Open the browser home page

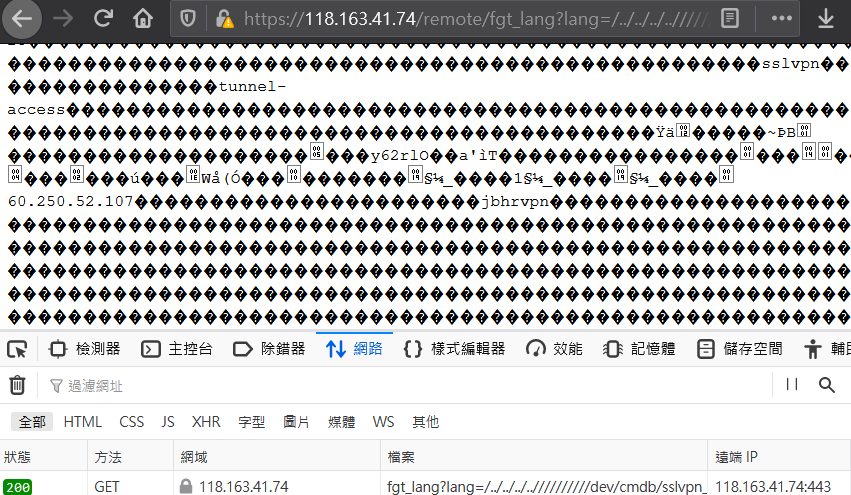click(x=143, y=19)
